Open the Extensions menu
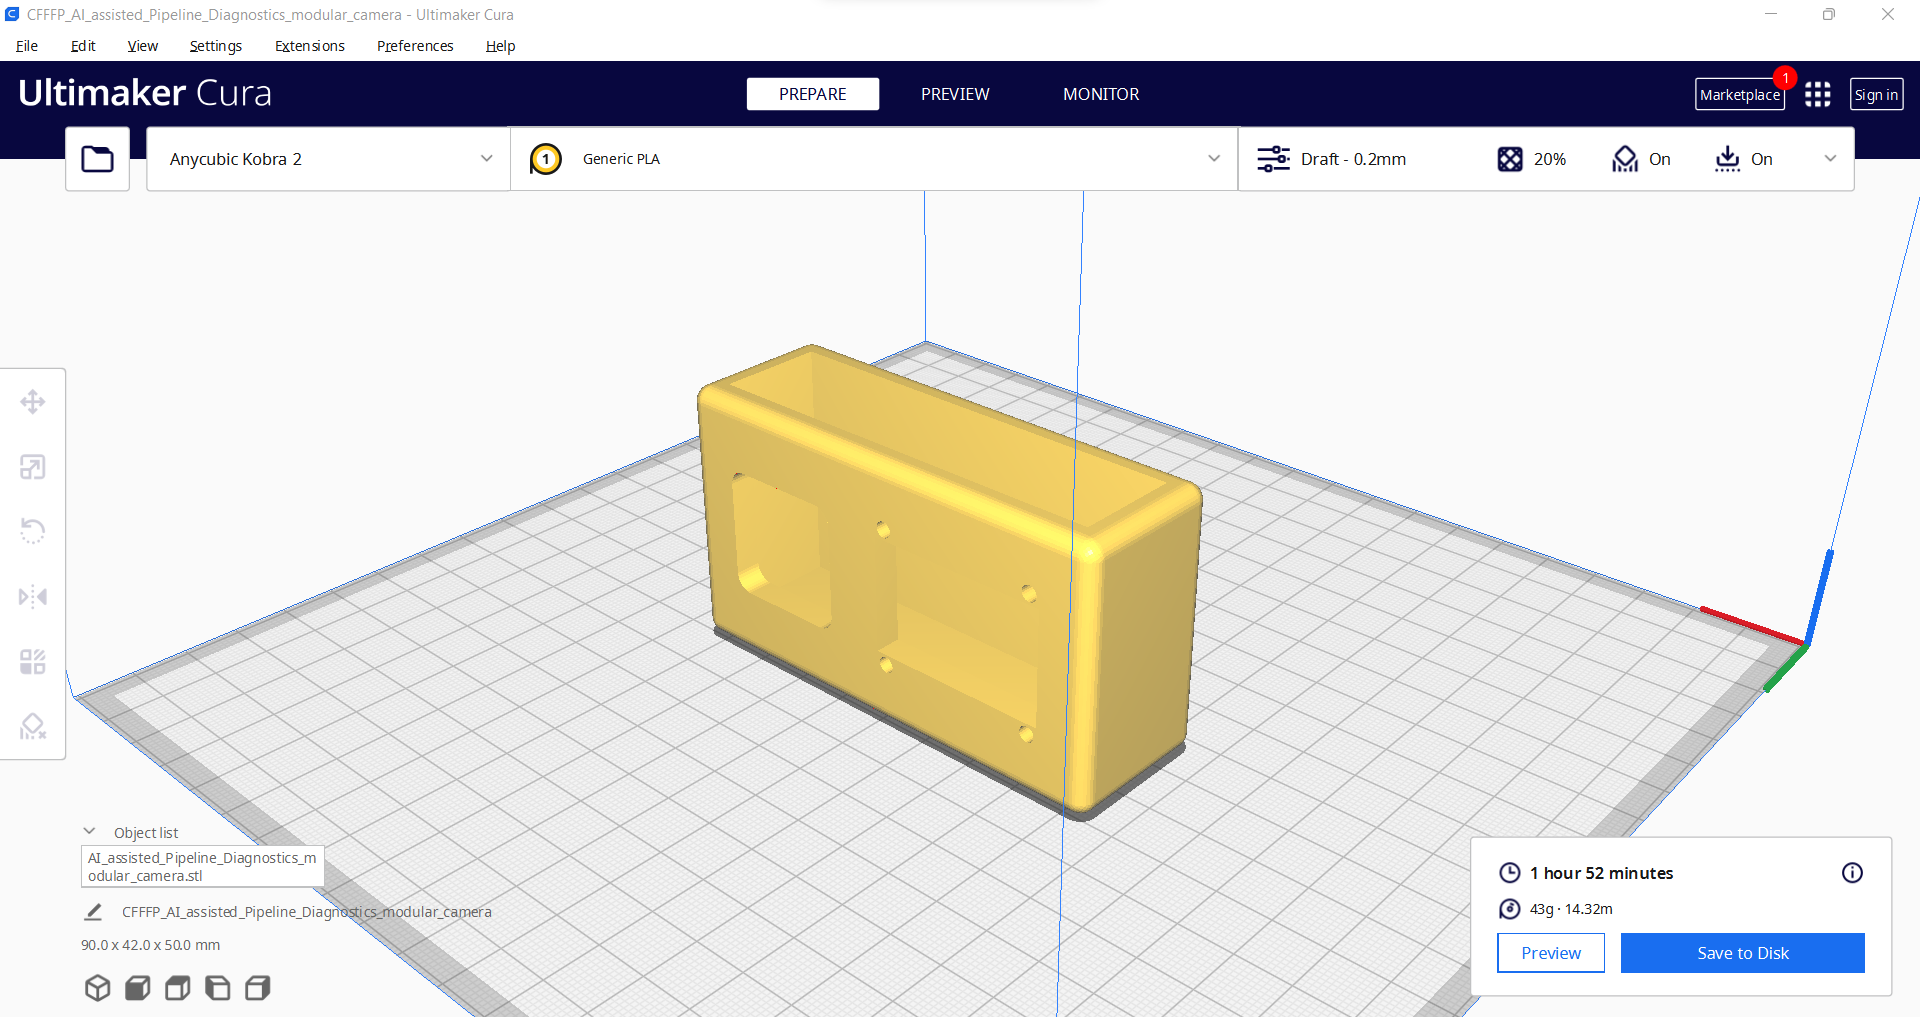This screenshot has width=1920, height=1017. pyautogui.click(x=310, y=46)
